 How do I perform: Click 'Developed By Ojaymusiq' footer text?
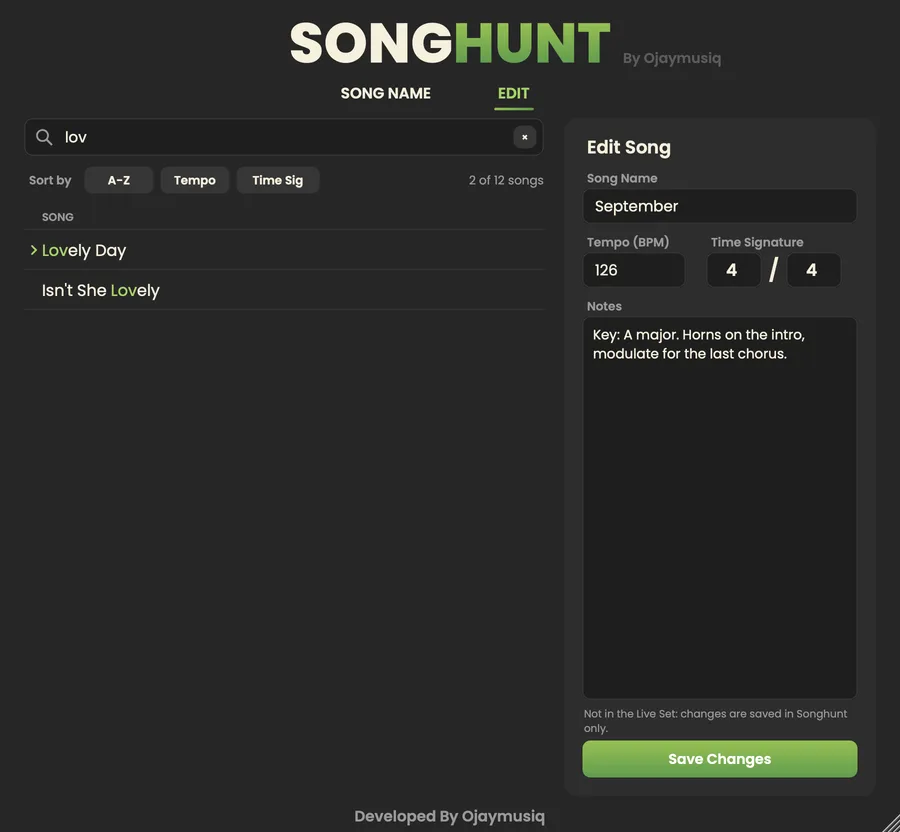[x=449, y=816]
